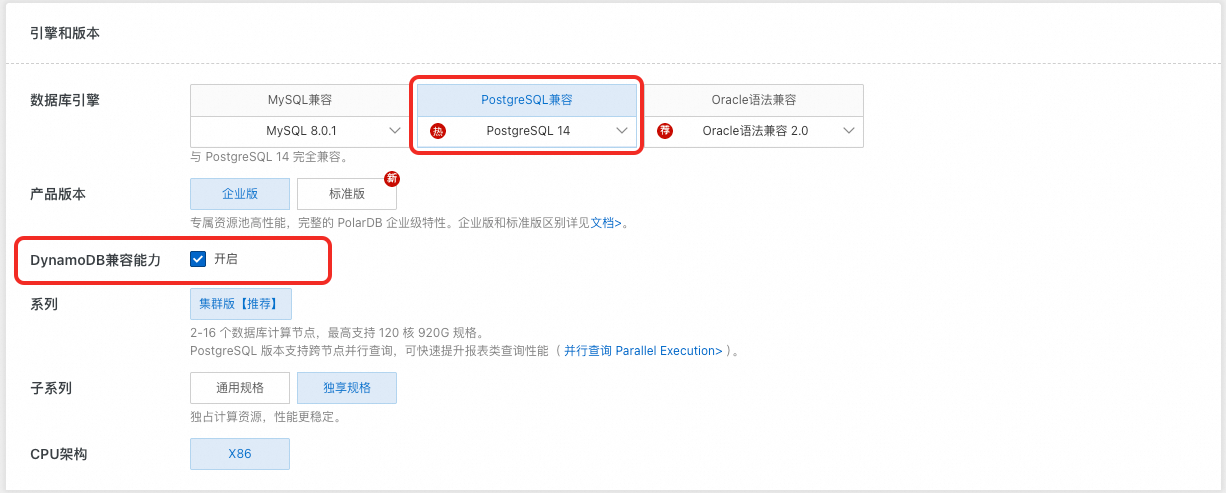
Task: Click the CPU架构 label
Action: point(59,454)
